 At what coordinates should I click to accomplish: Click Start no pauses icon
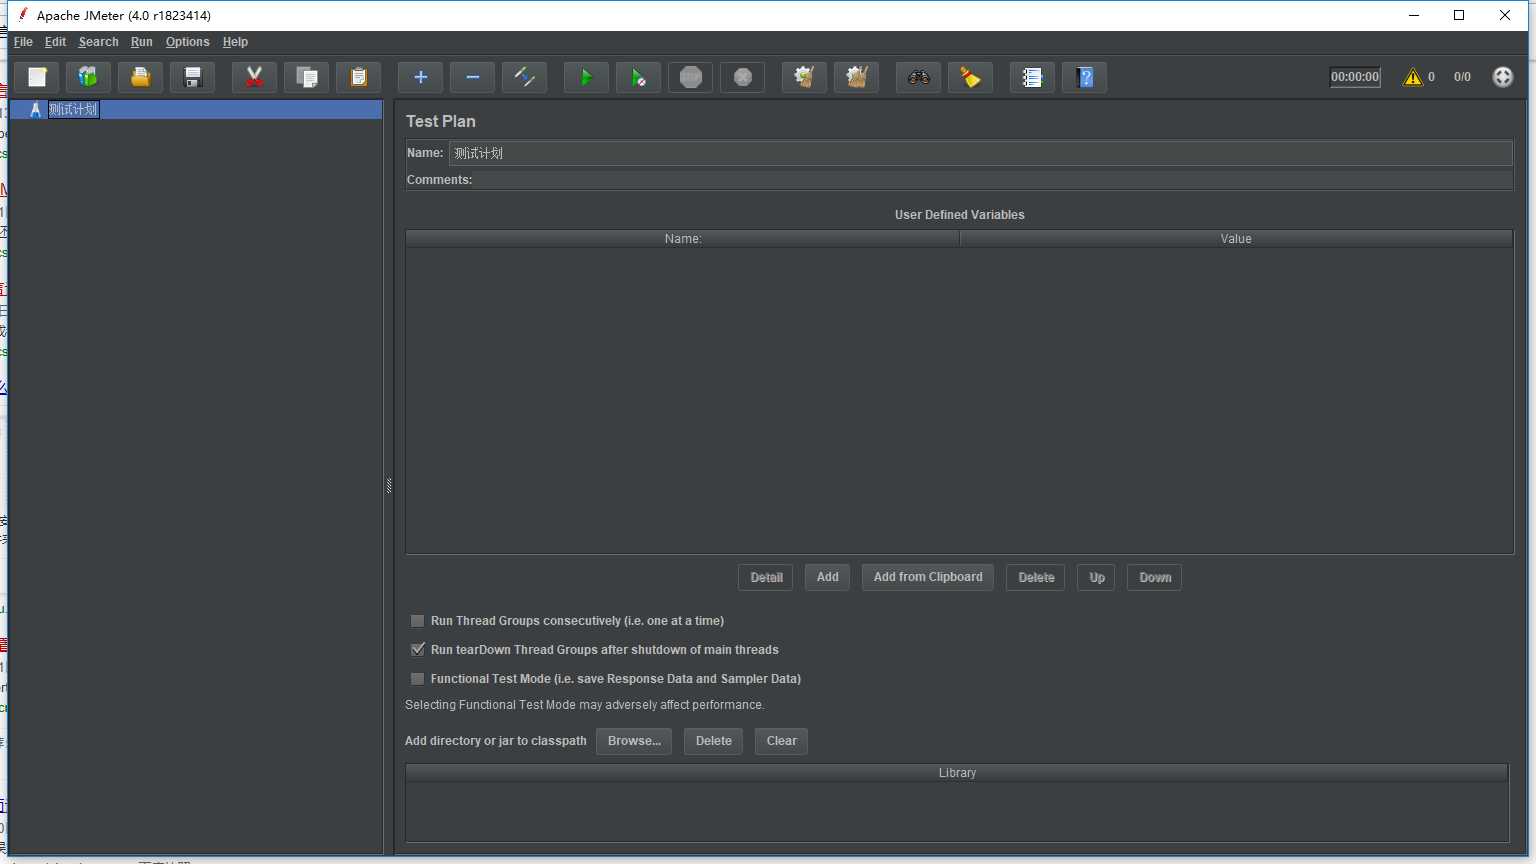point(638,77)
